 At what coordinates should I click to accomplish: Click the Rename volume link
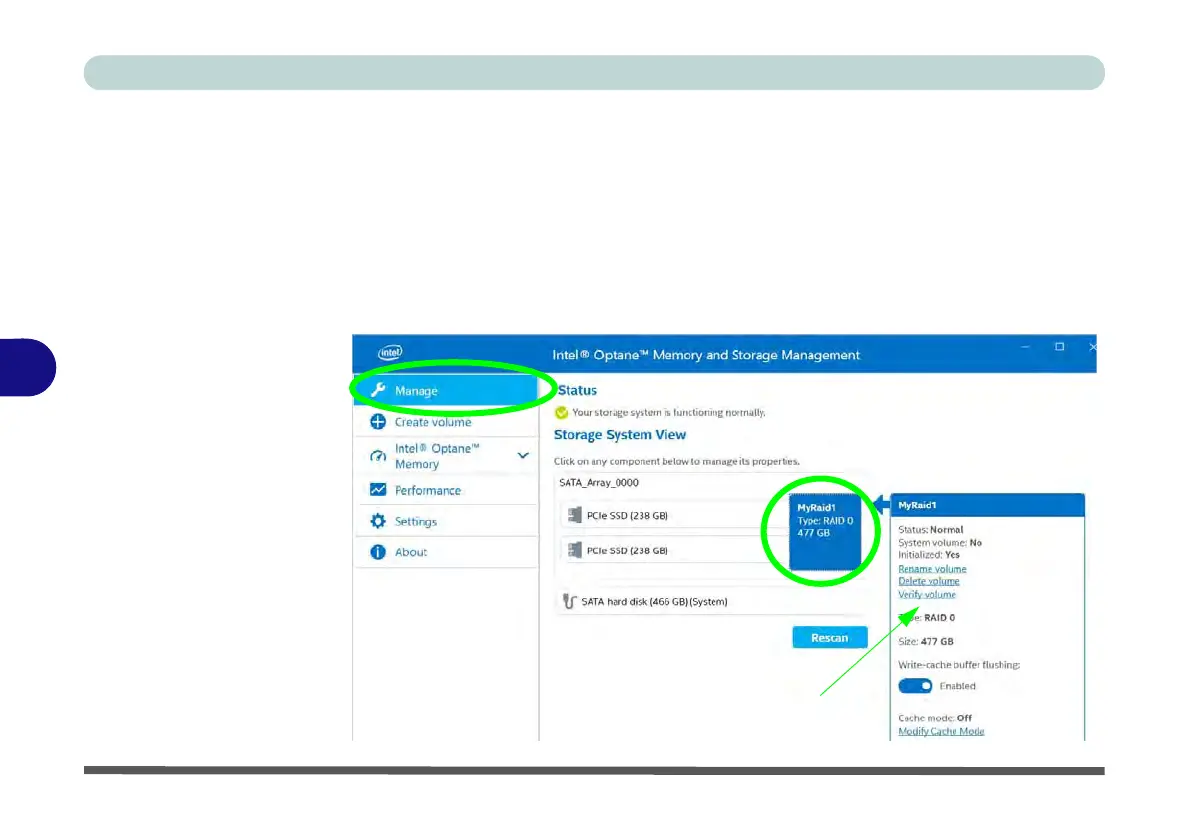(932, 569)
